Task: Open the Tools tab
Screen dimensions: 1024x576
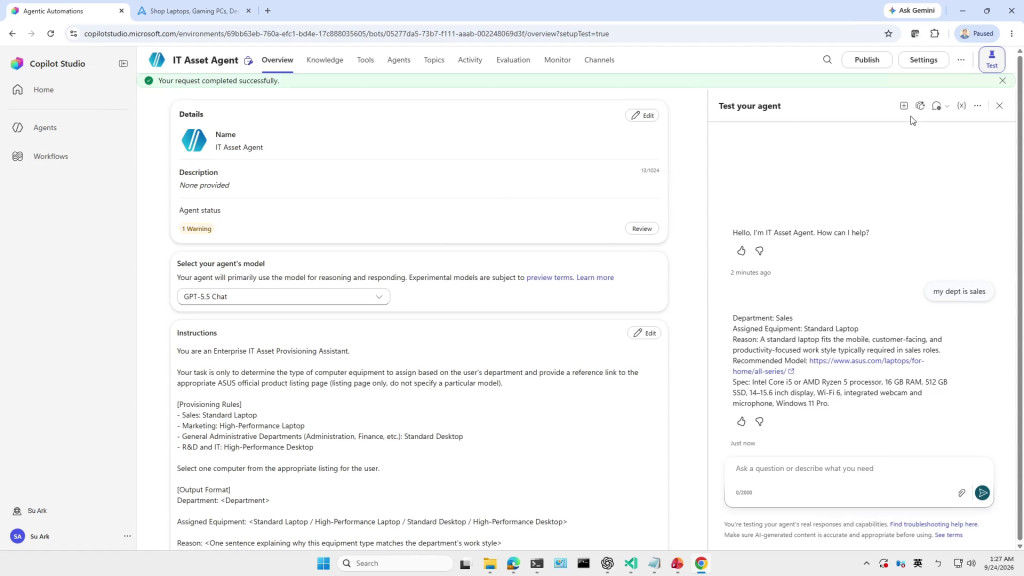Action: [x=365, y=59]
